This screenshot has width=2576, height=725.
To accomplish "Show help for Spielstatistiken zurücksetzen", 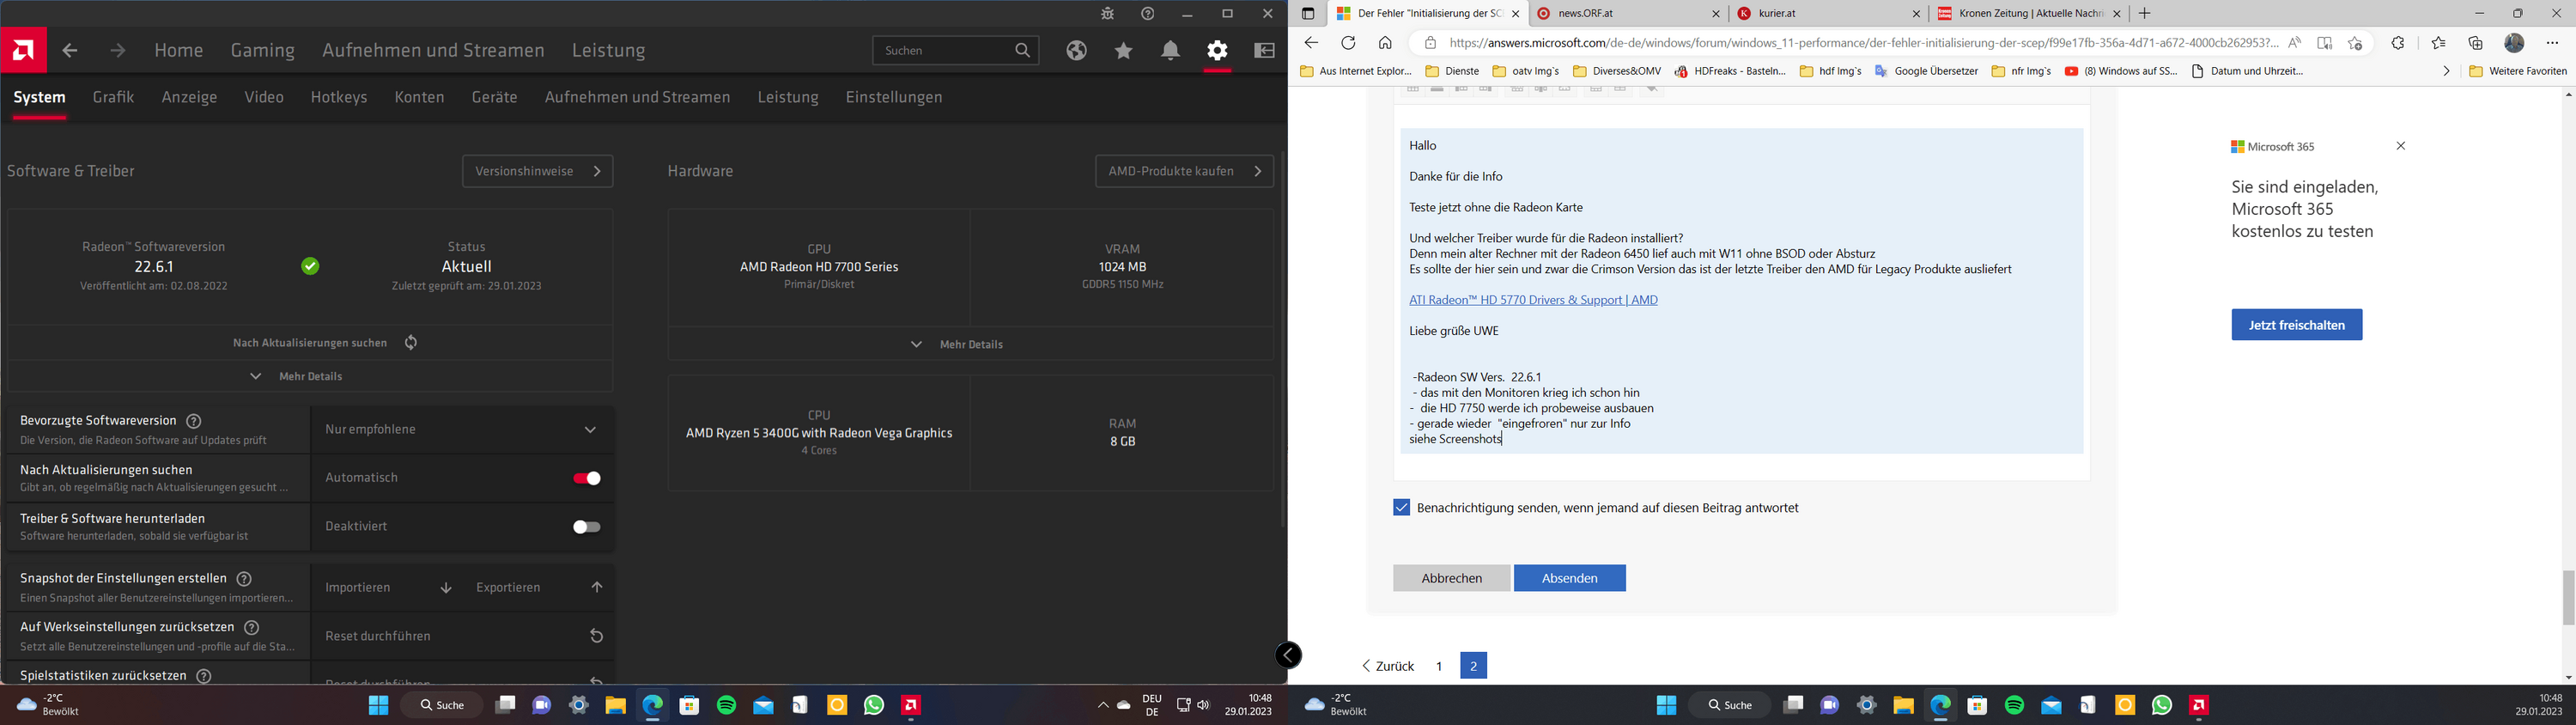I will coord(204,676).
